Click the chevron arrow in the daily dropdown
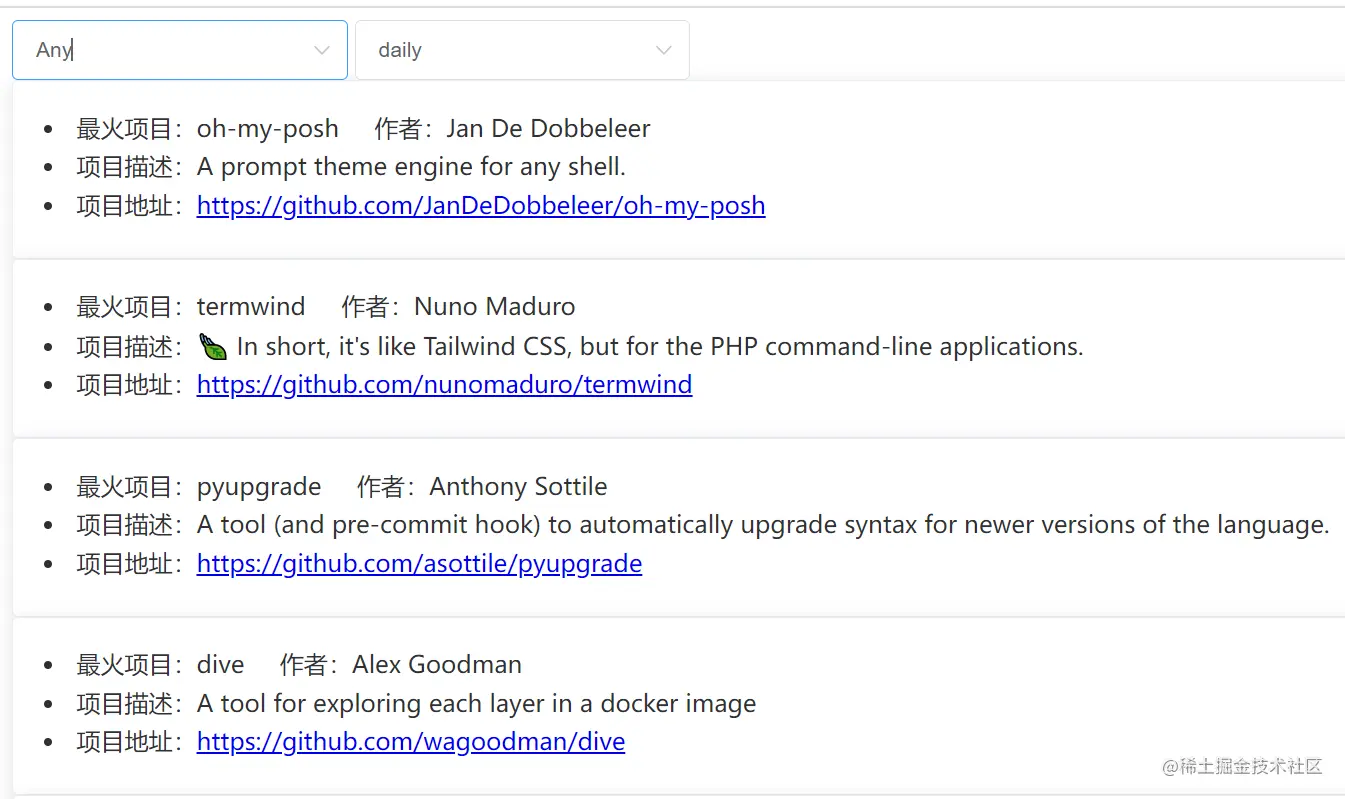Image resolution: width=1345 pixels, height=799 pixels. (663, 50)
